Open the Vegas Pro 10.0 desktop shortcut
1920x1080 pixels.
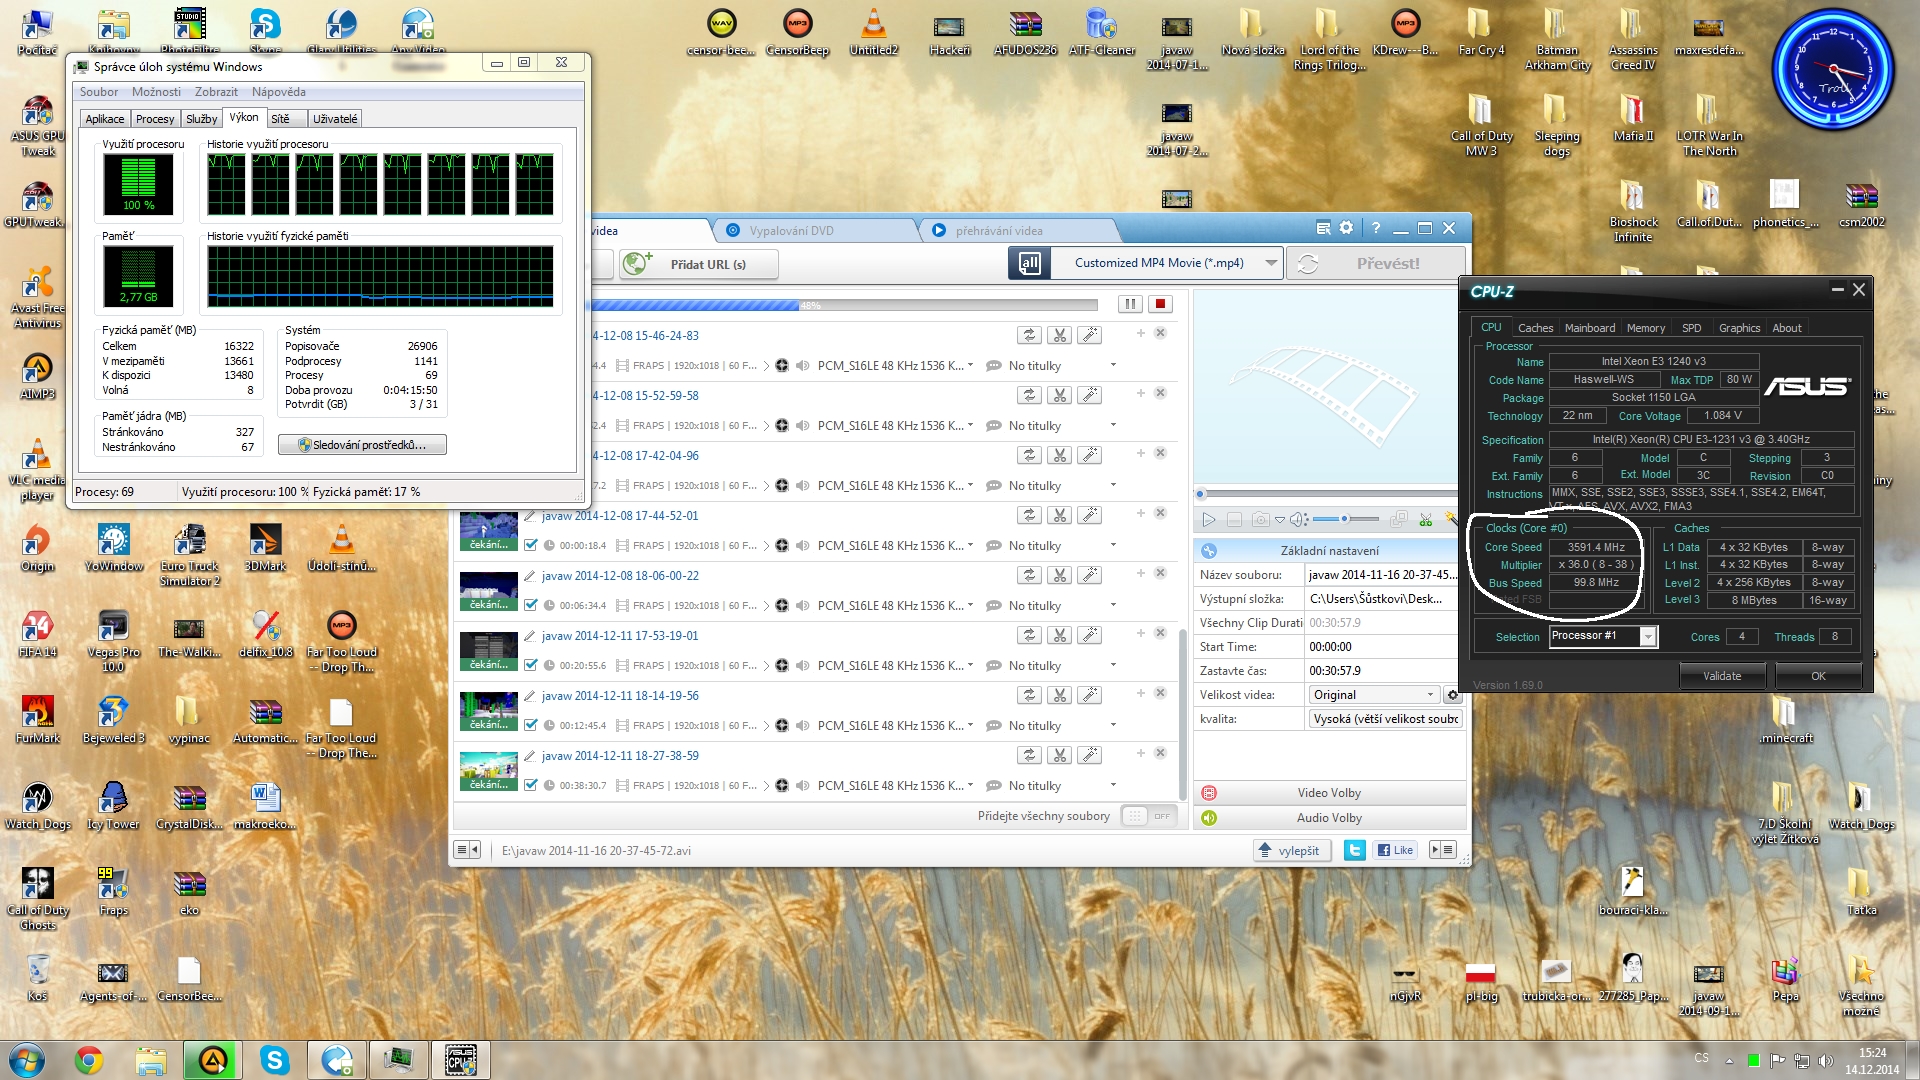pyautogui.click(x=113, y=640)
